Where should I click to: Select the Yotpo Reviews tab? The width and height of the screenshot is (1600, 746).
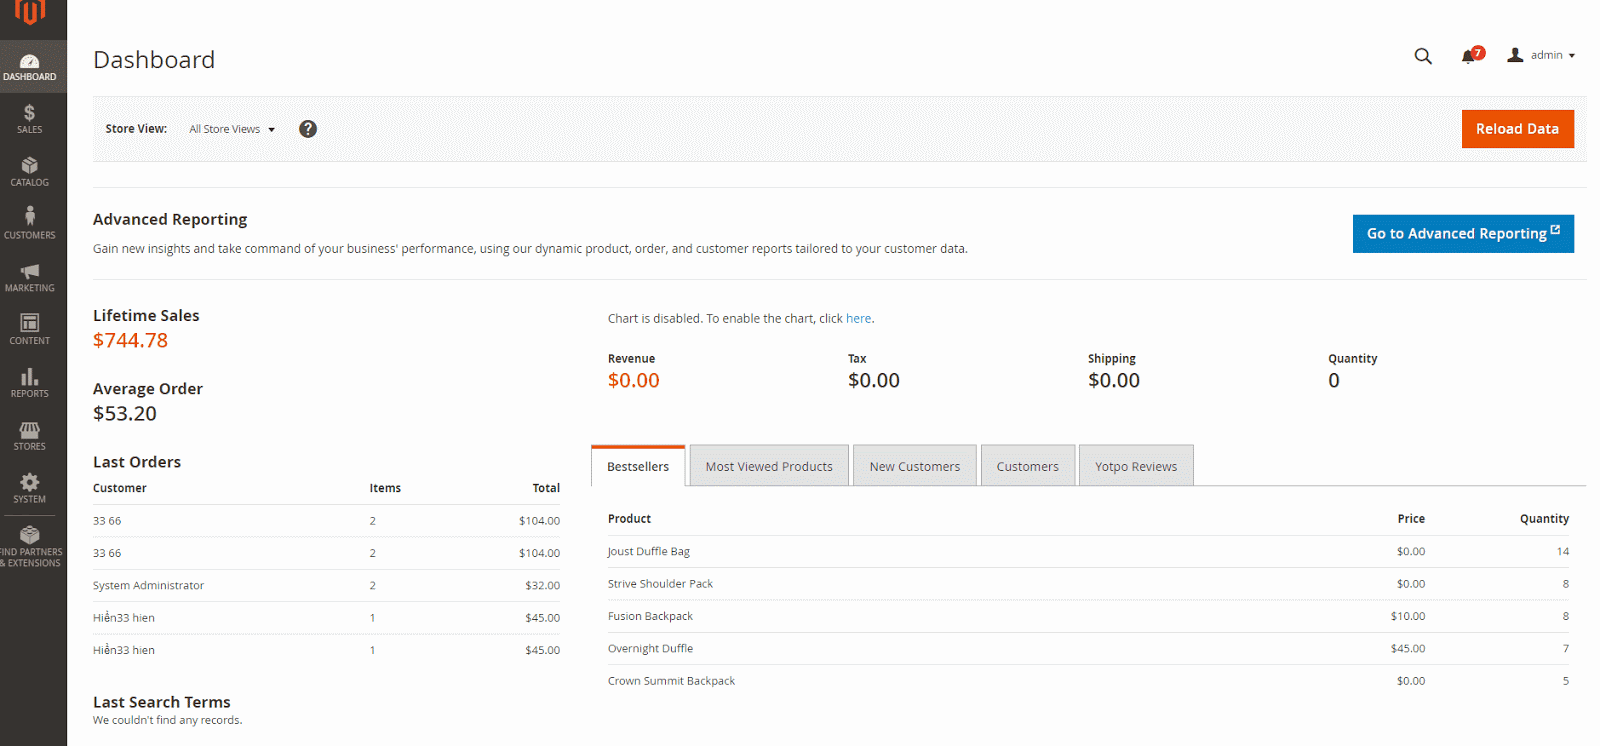point(1135,466)
